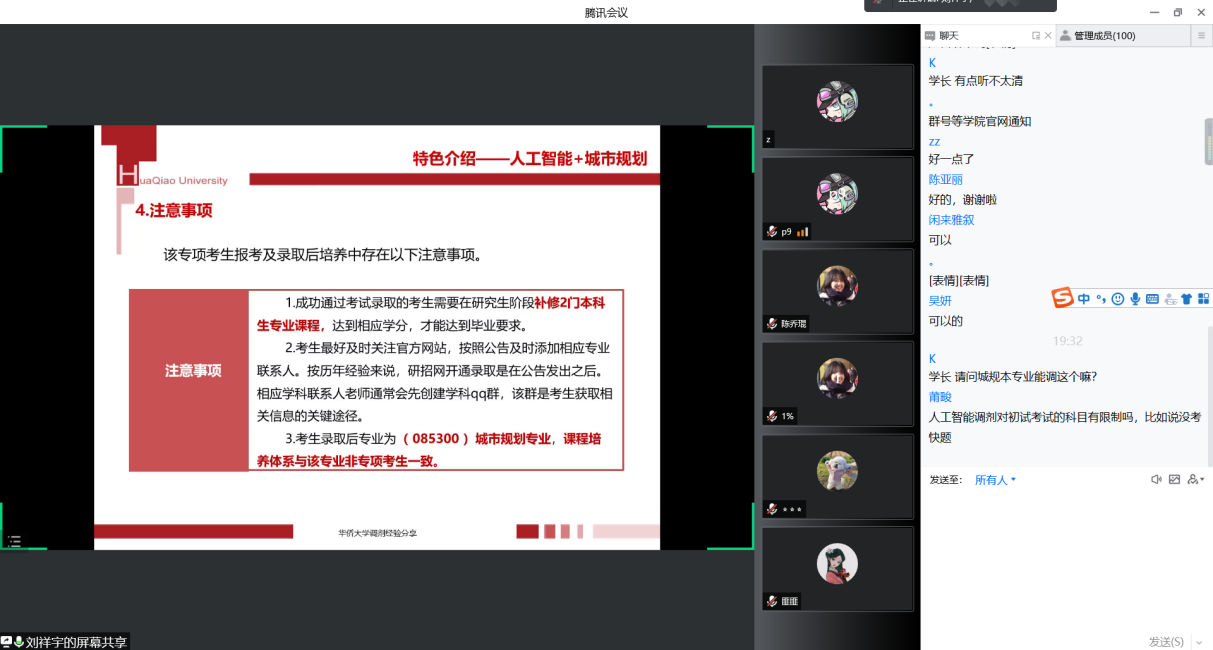Pop out the chat panel window
Image resolution: width=1213 pixels, height=650 pixels.
[x=1036, y=36]
